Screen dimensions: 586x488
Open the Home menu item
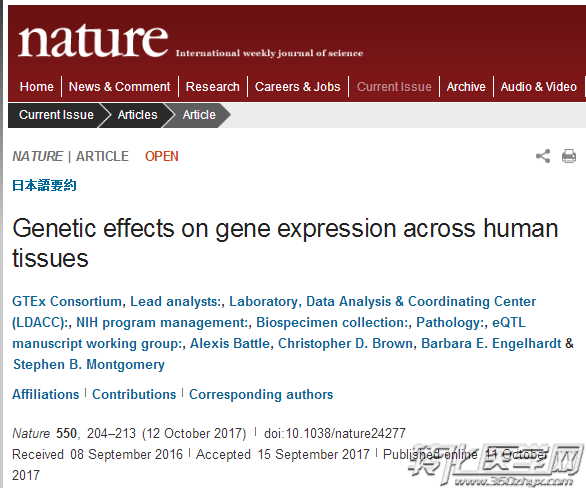point(37,87)
